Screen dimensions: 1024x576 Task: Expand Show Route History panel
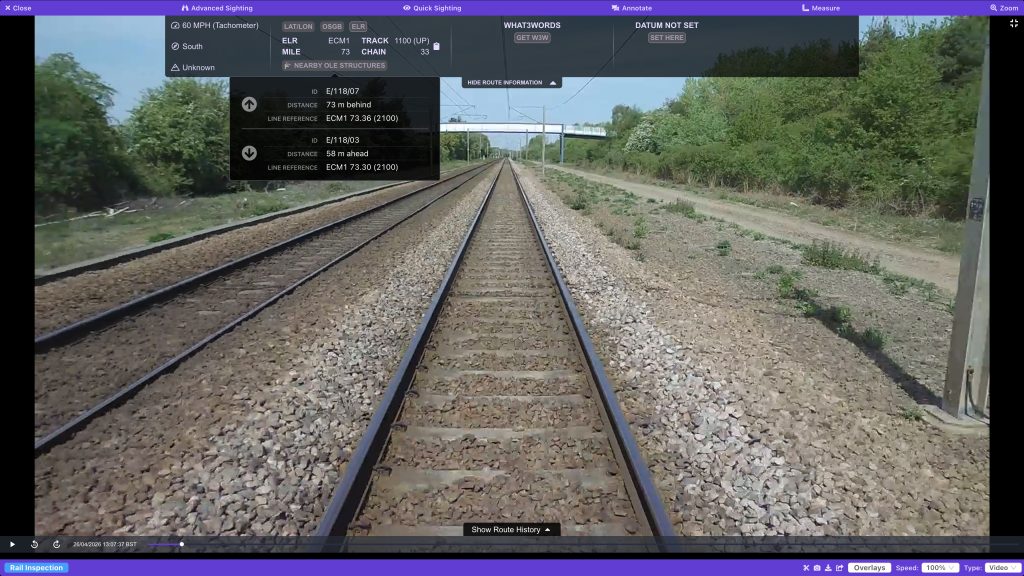point(511,530)
